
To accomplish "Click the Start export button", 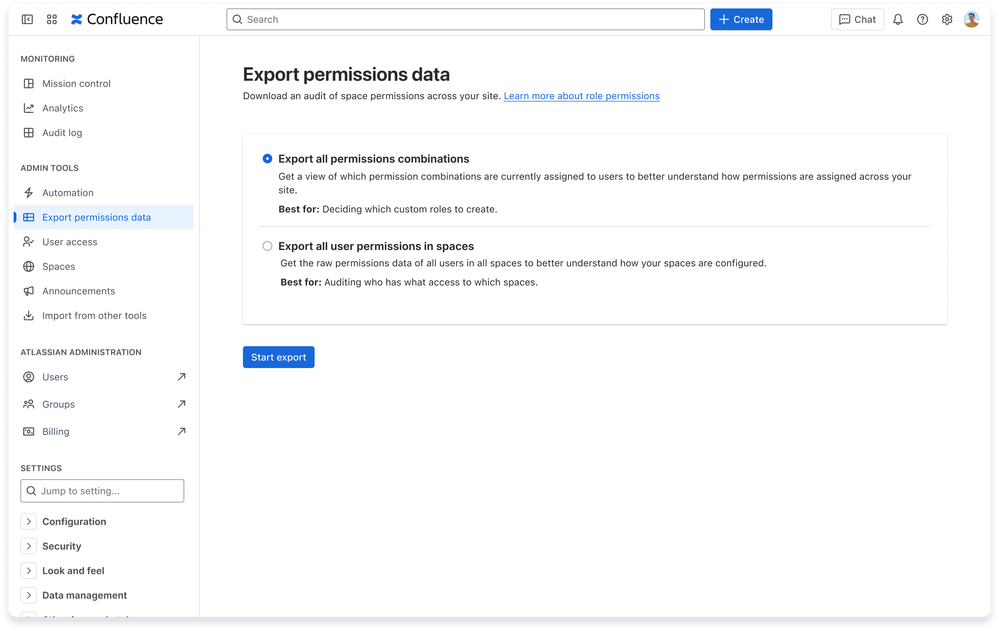I will [x=278, y=357].
